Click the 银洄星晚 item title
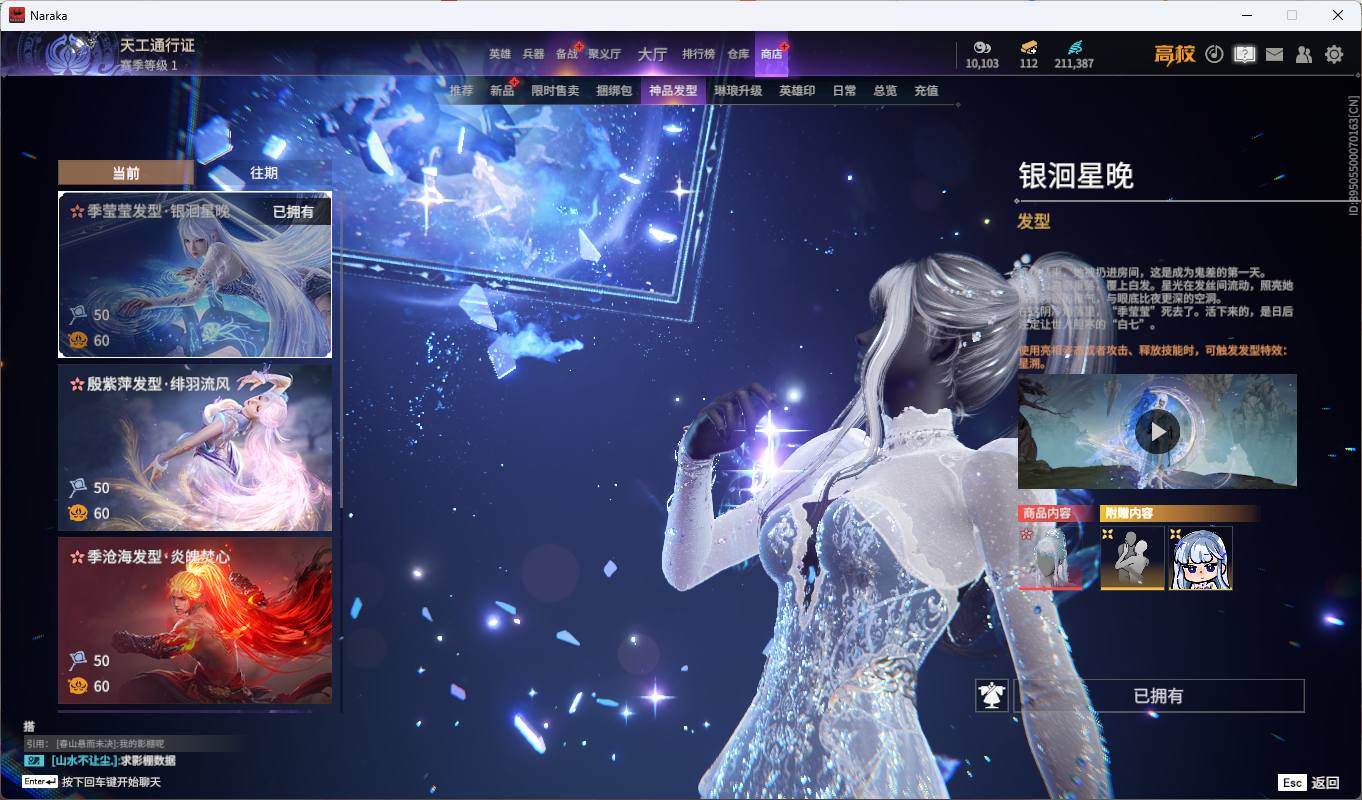This screenshot has width=1362, height=800. point(1076,176)
